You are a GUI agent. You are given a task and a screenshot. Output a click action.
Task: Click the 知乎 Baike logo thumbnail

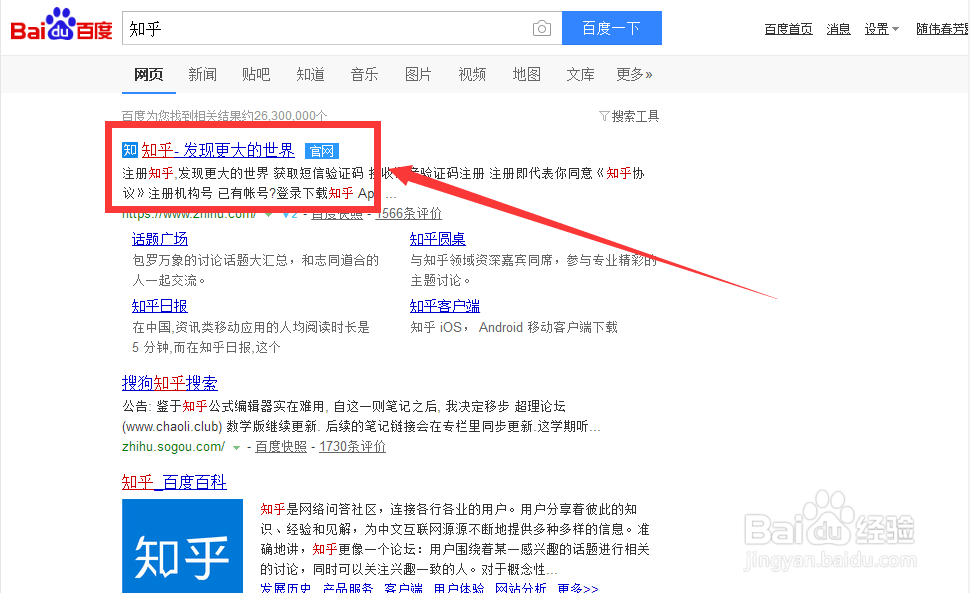[182, 546]
